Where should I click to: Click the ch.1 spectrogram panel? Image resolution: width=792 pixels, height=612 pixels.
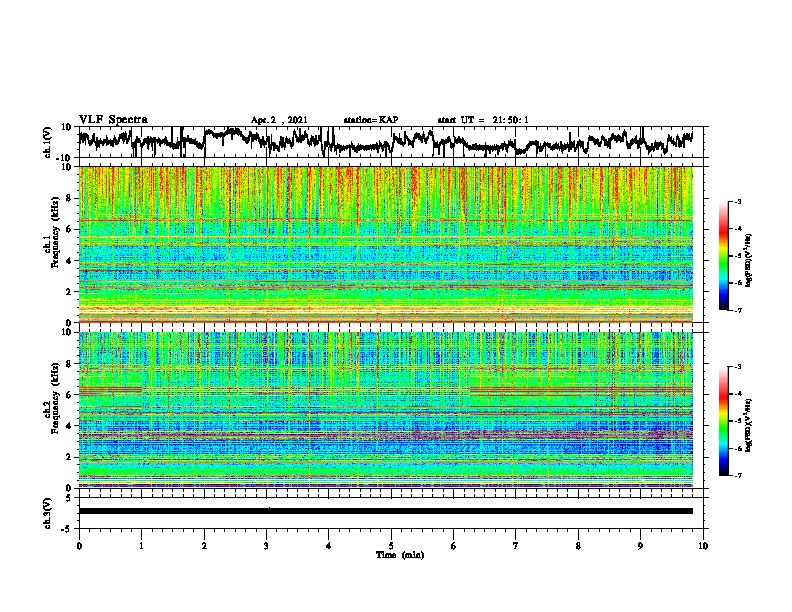386,244
